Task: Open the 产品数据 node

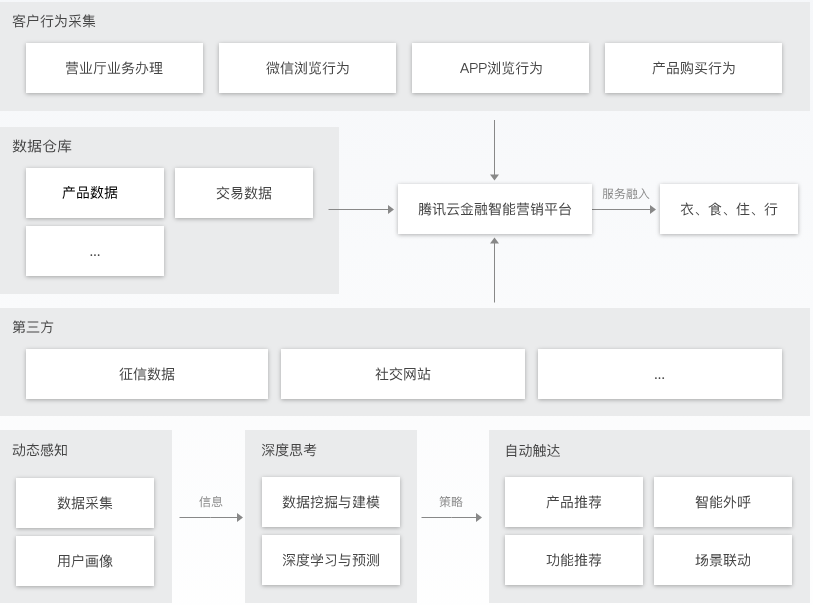Action: click(x=94, y=193)
